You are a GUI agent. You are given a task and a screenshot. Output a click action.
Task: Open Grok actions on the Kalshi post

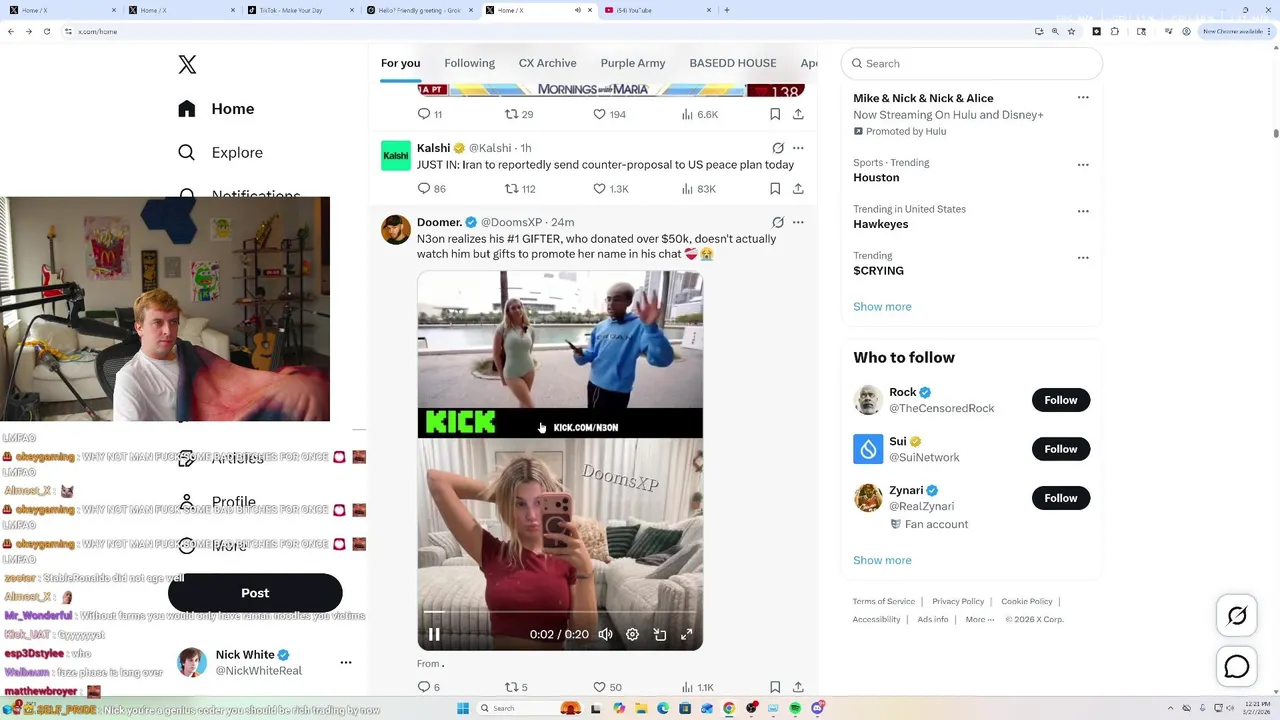click(778, 148)
